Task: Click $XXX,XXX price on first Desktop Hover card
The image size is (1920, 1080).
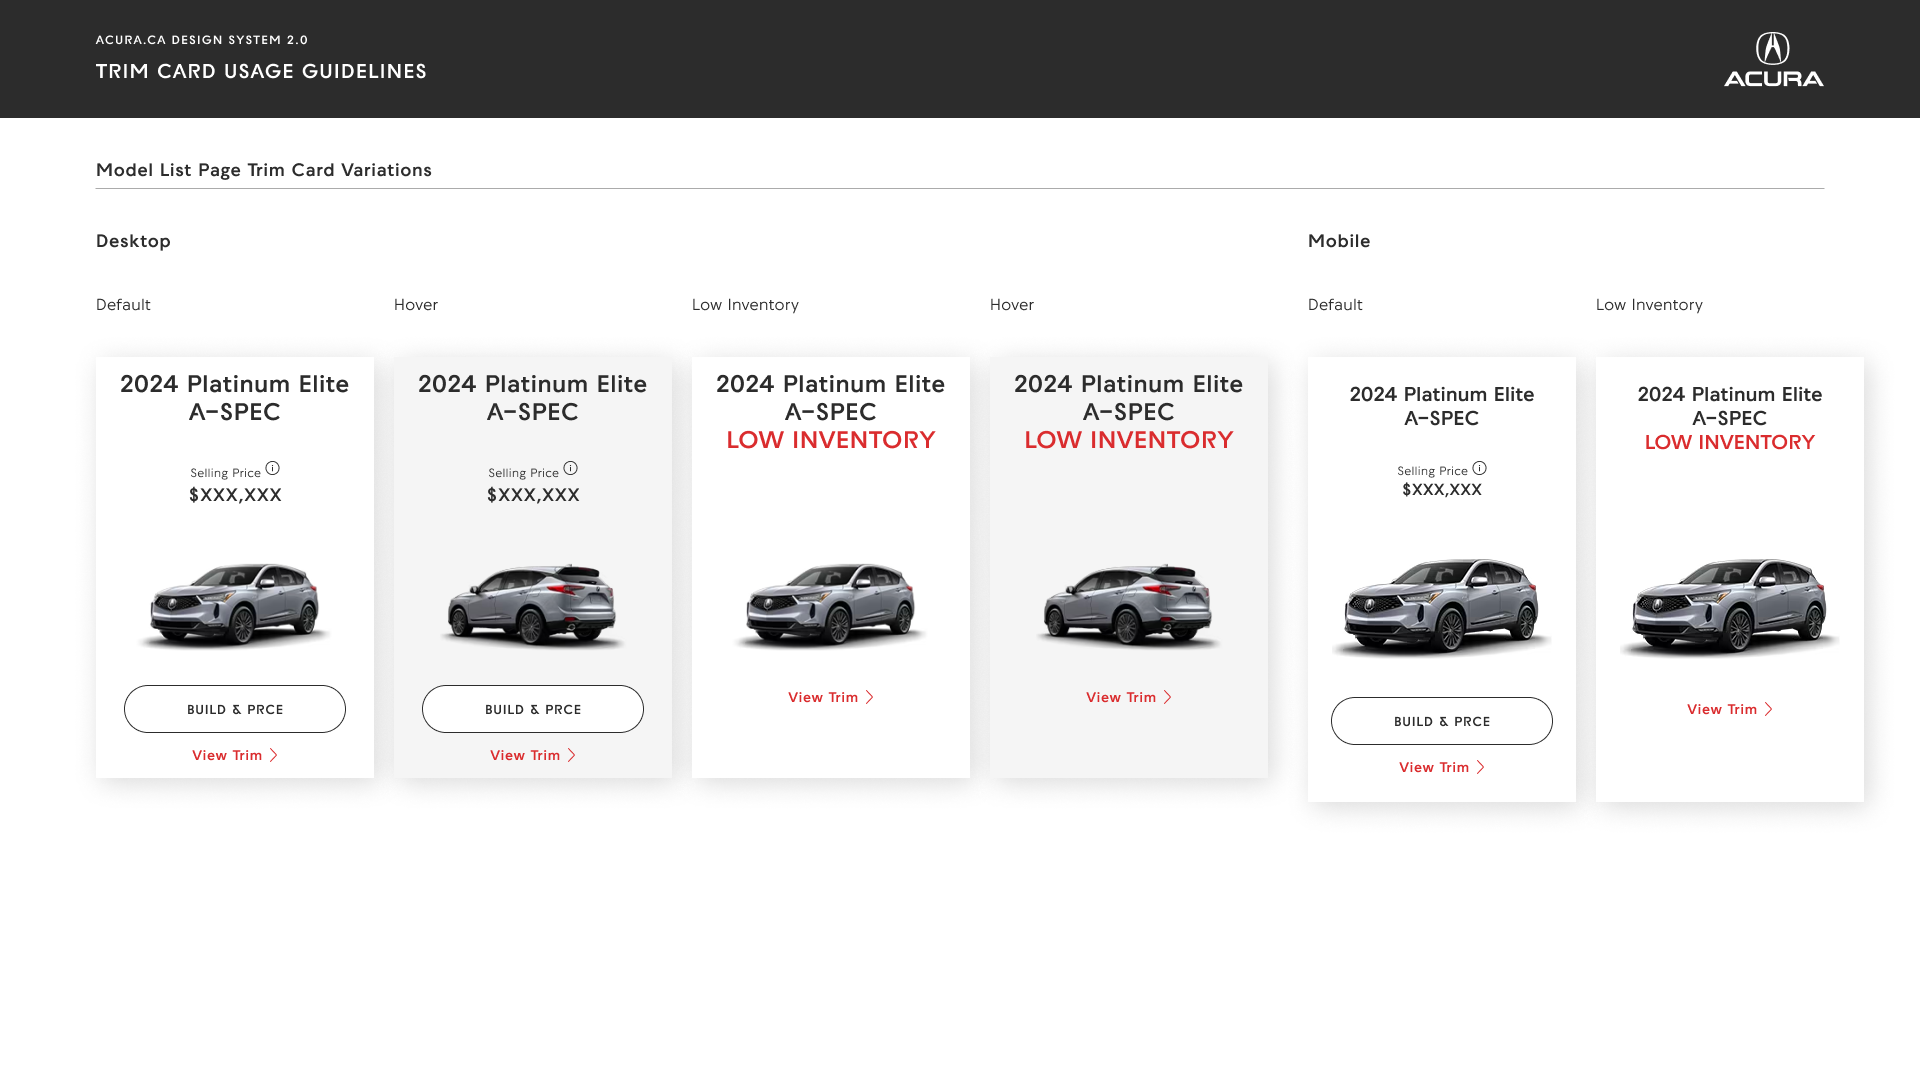Action: (533, 495)
